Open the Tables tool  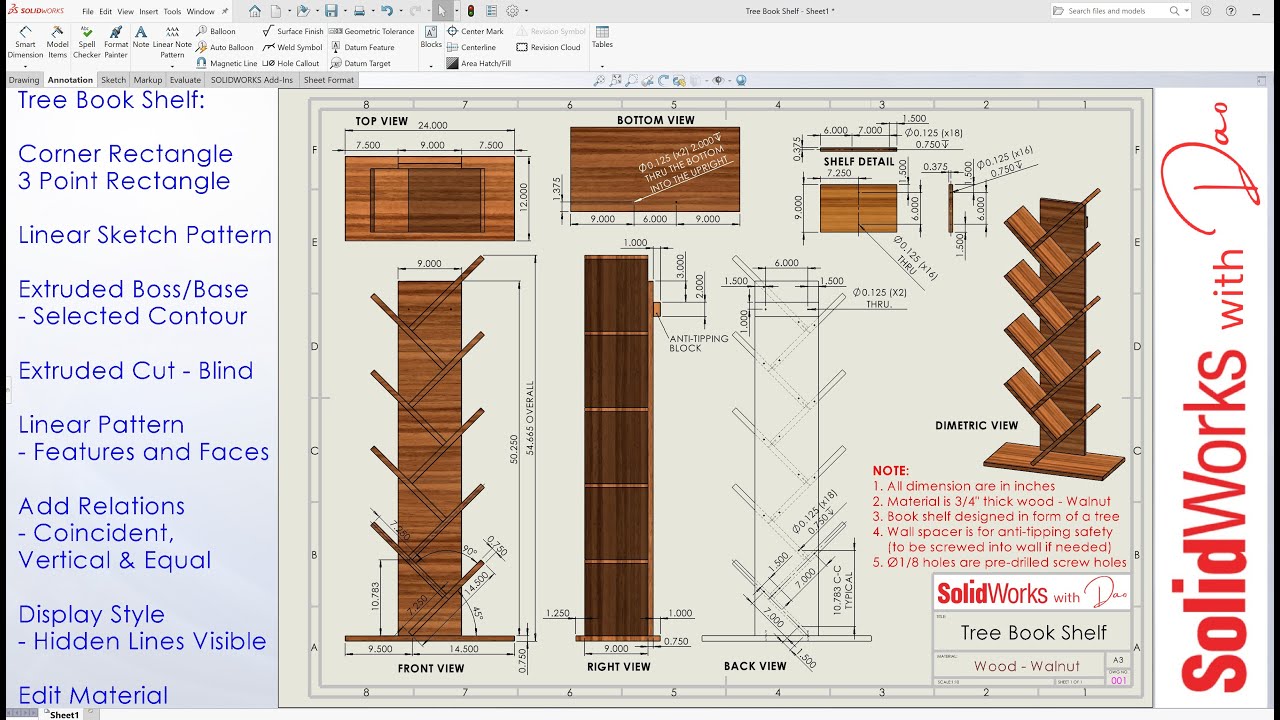[602, 37]
